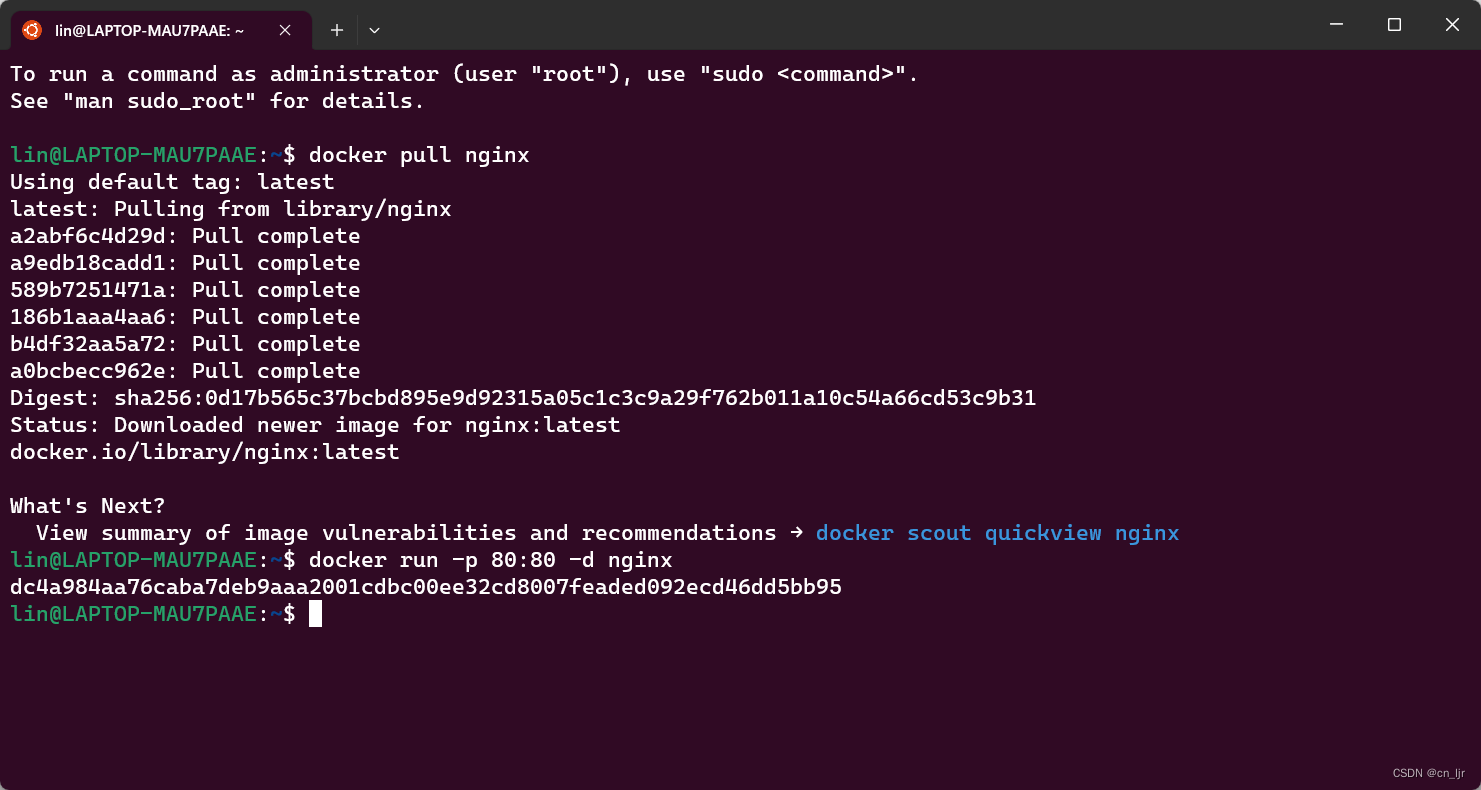Click the docker run -p 80:80 command line

click(x=490, y=560)
